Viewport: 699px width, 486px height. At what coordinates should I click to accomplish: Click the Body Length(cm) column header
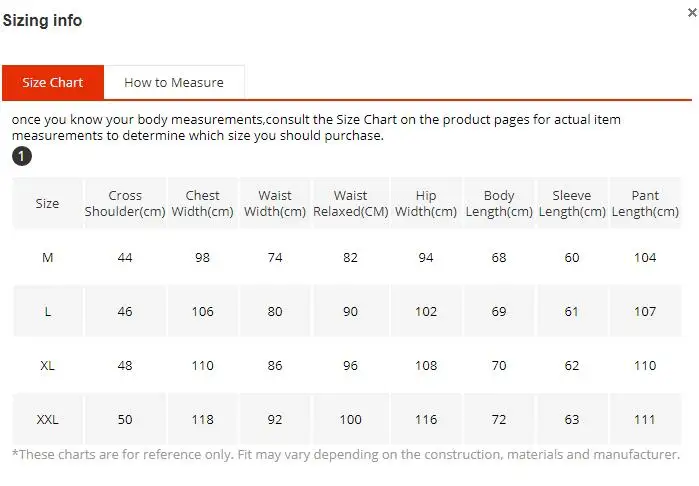pos(499,203)
